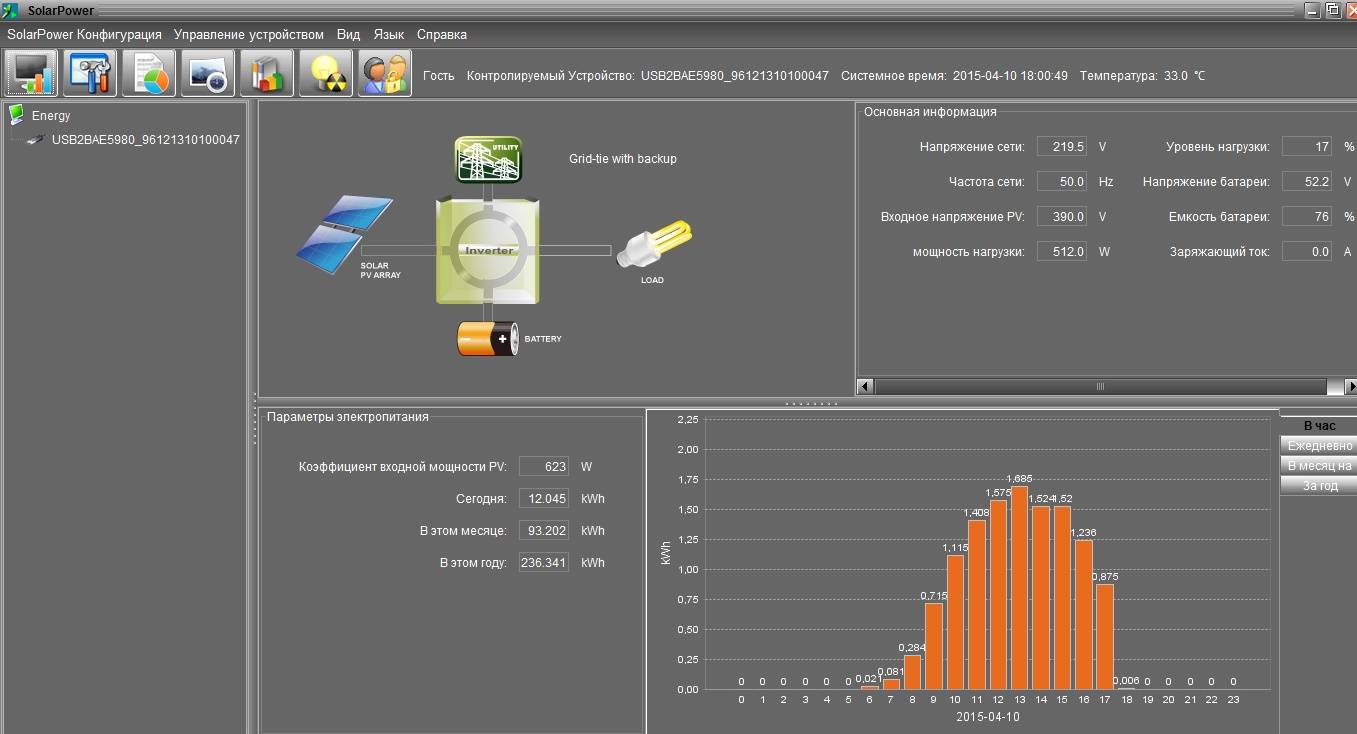Open the users with padlock login icon
Viewport: 1357px width, 734px height.
385,73
